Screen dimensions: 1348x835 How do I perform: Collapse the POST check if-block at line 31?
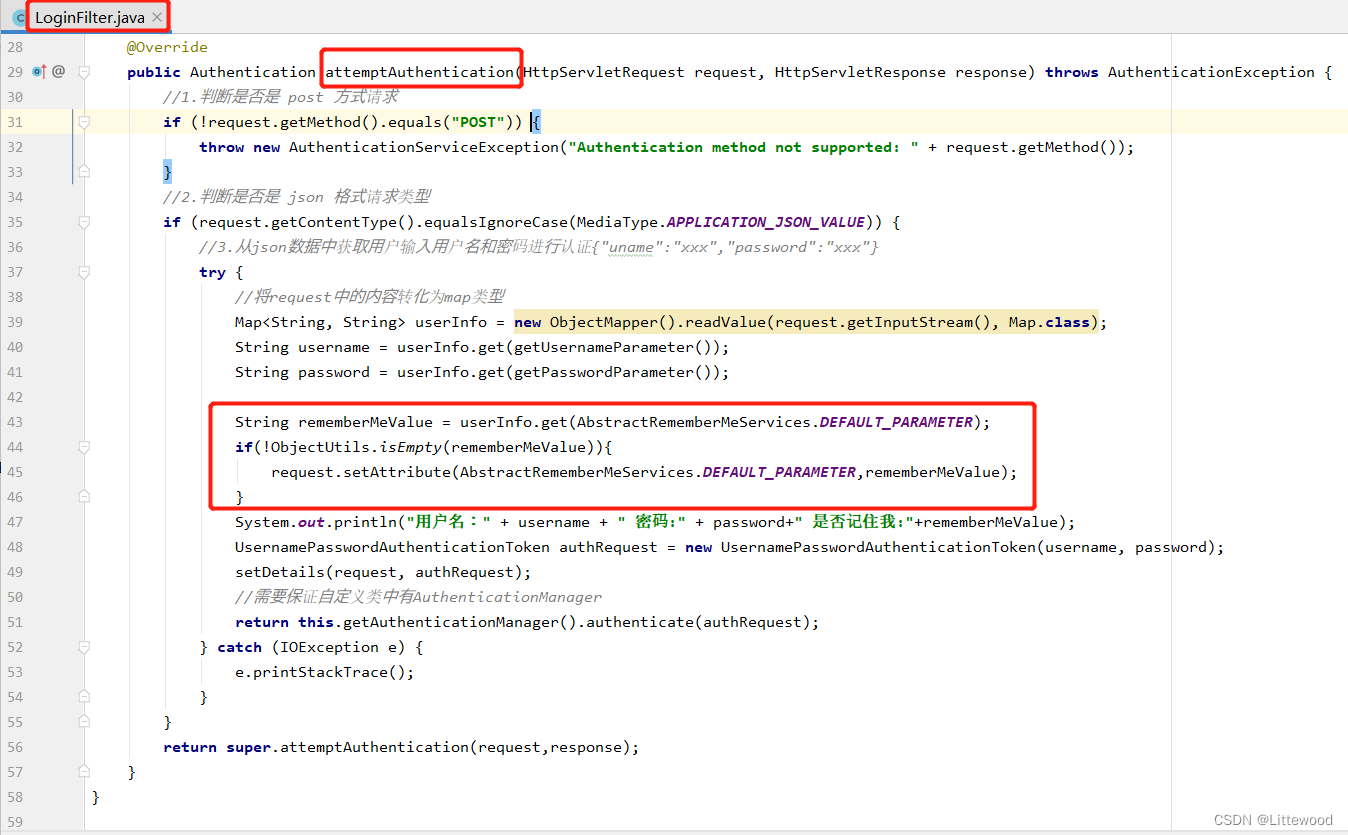[85, 122]
